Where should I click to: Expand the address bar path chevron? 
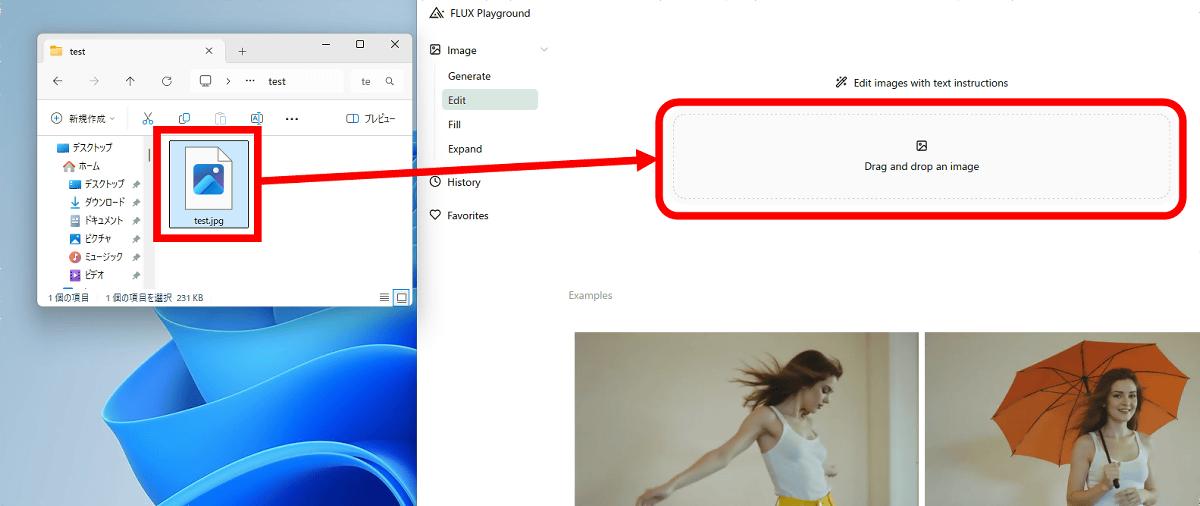pyautogui.click(x=228, y=81)
